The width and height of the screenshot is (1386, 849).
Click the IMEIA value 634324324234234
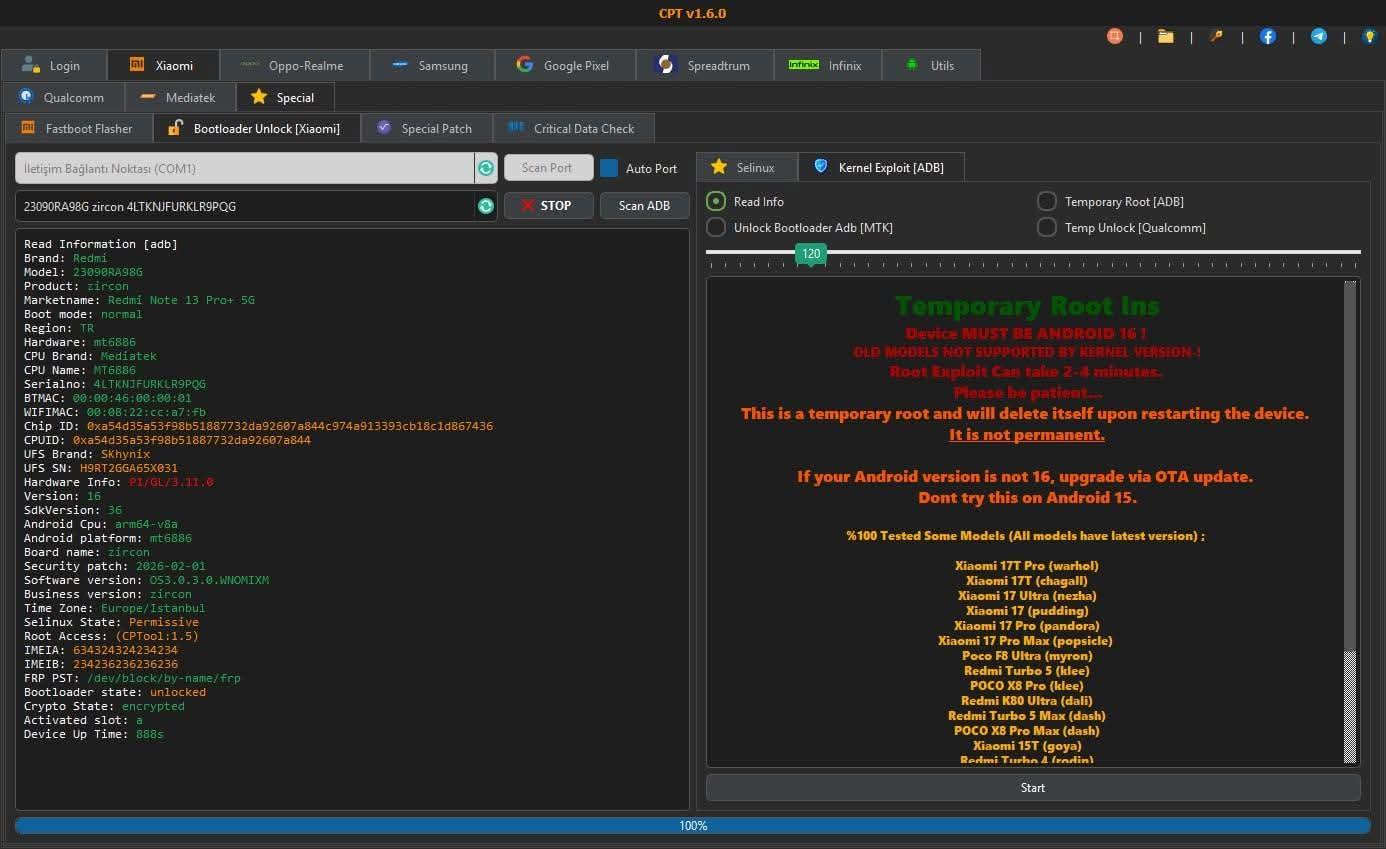[125, 650]
